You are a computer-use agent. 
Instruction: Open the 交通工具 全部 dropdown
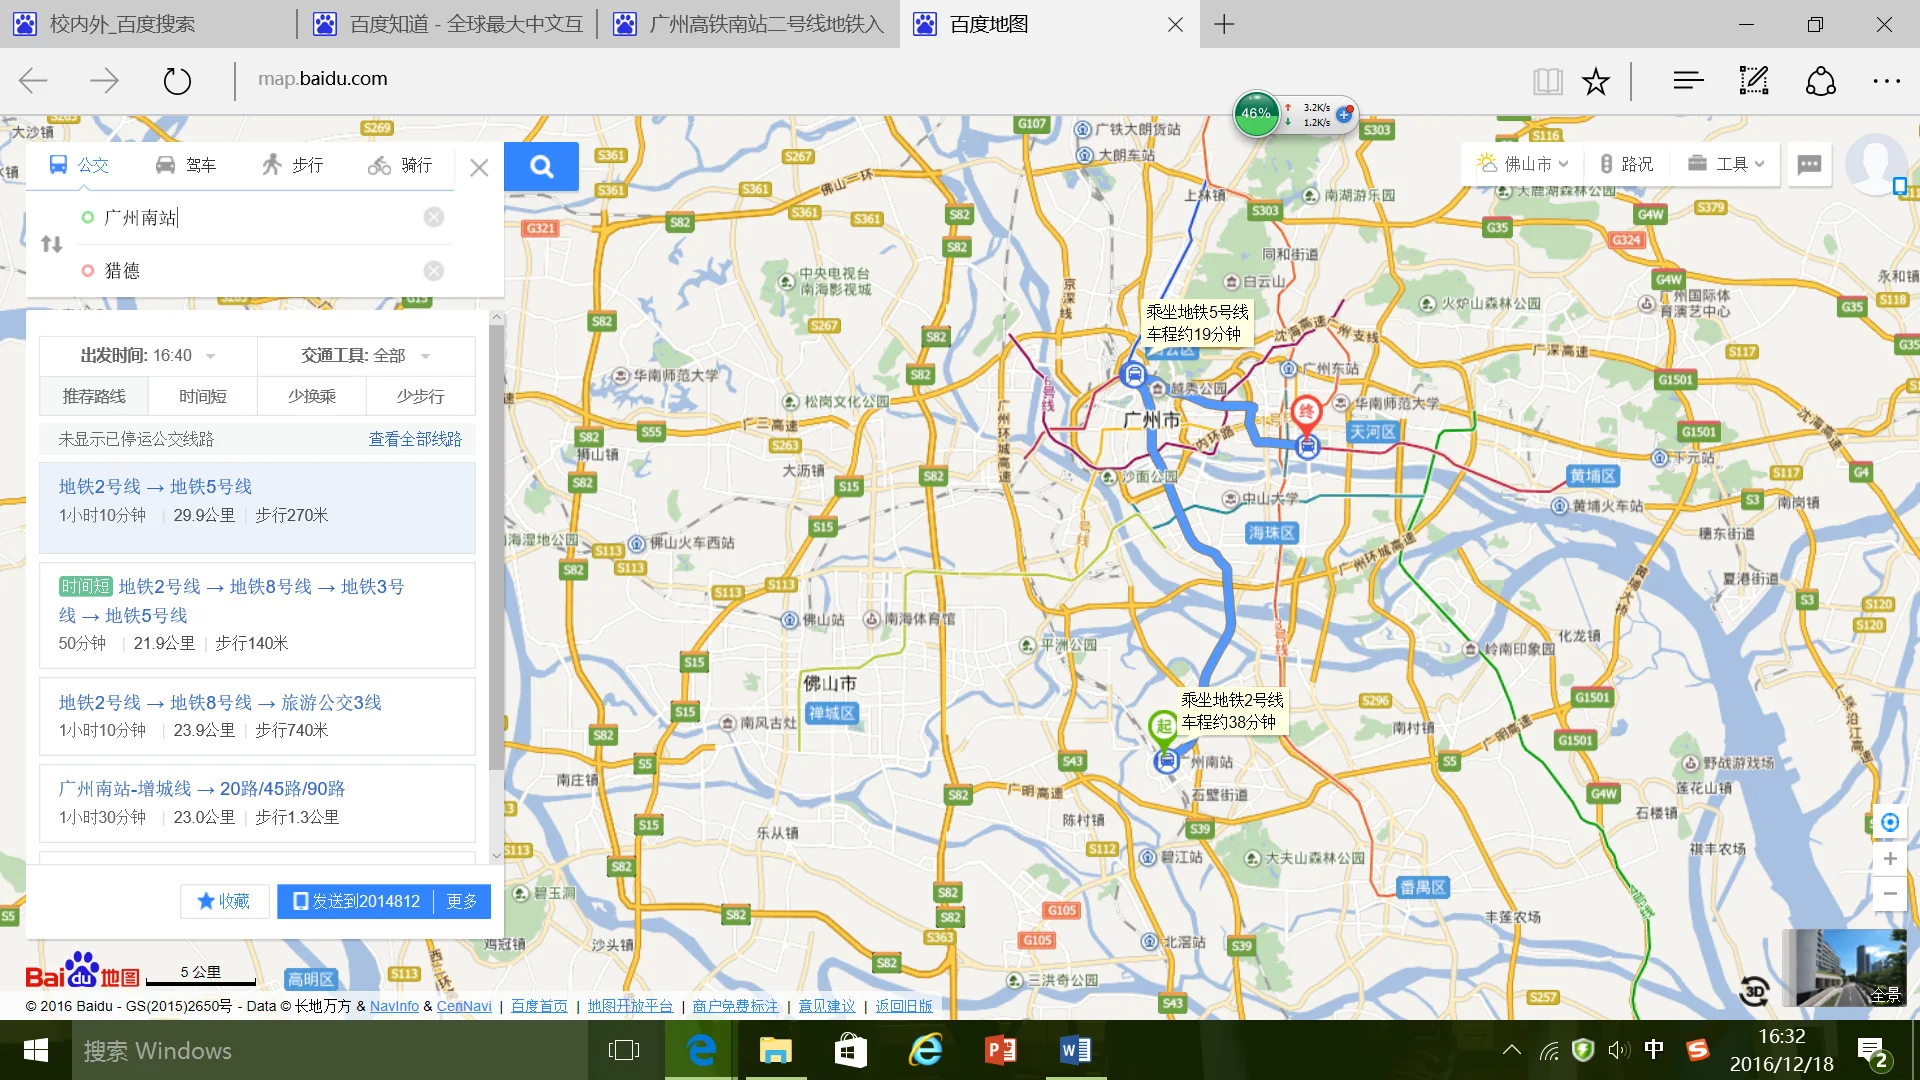point(365,356)
